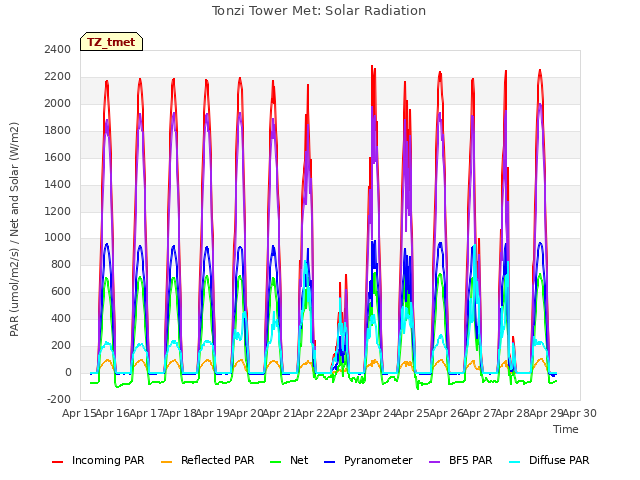Select the Incoming PAR legend entry

[98, 460]
